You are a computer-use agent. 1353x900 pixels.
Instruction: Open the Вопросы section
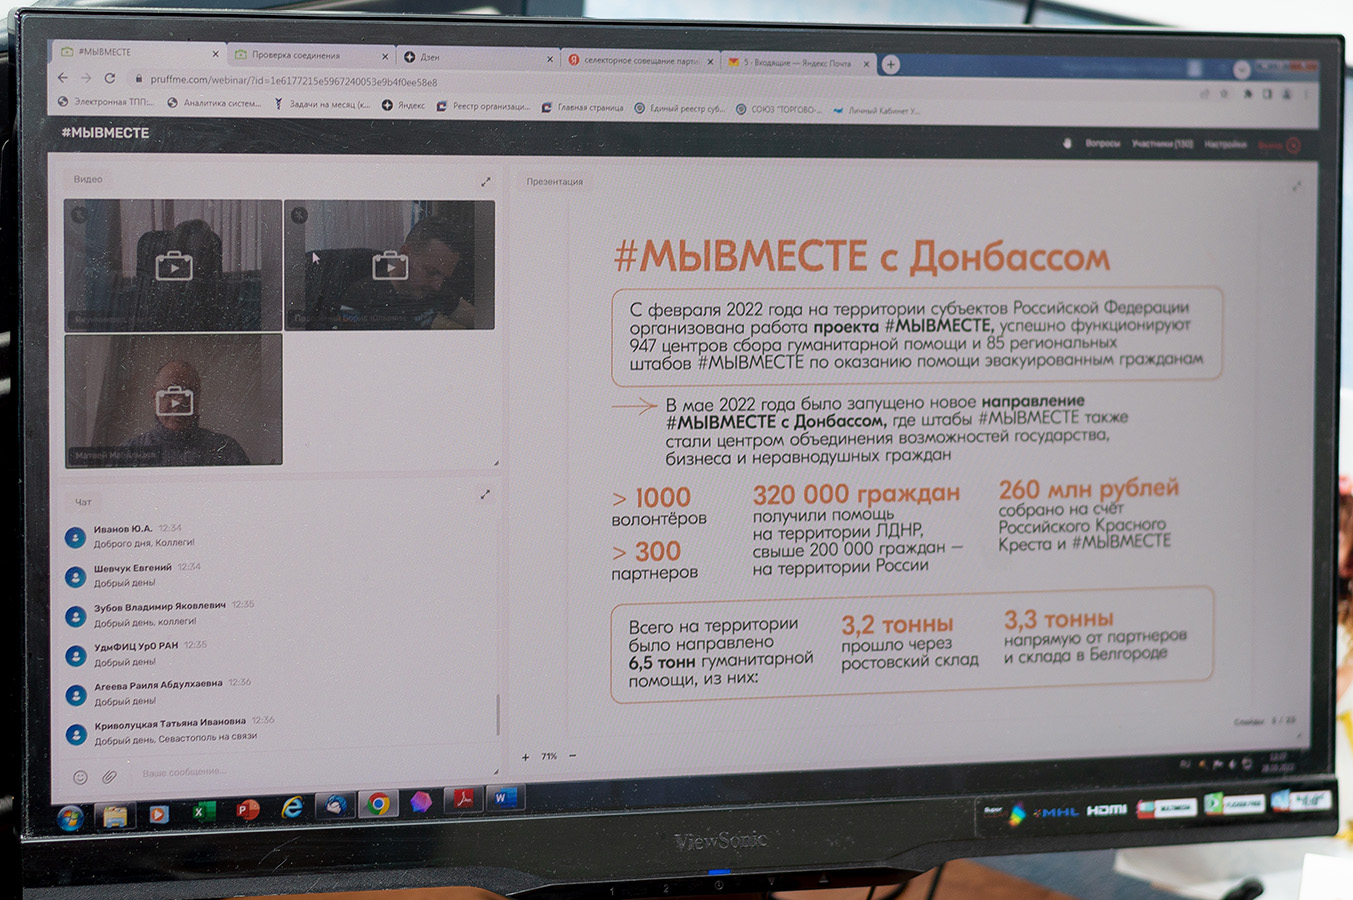1103,143
